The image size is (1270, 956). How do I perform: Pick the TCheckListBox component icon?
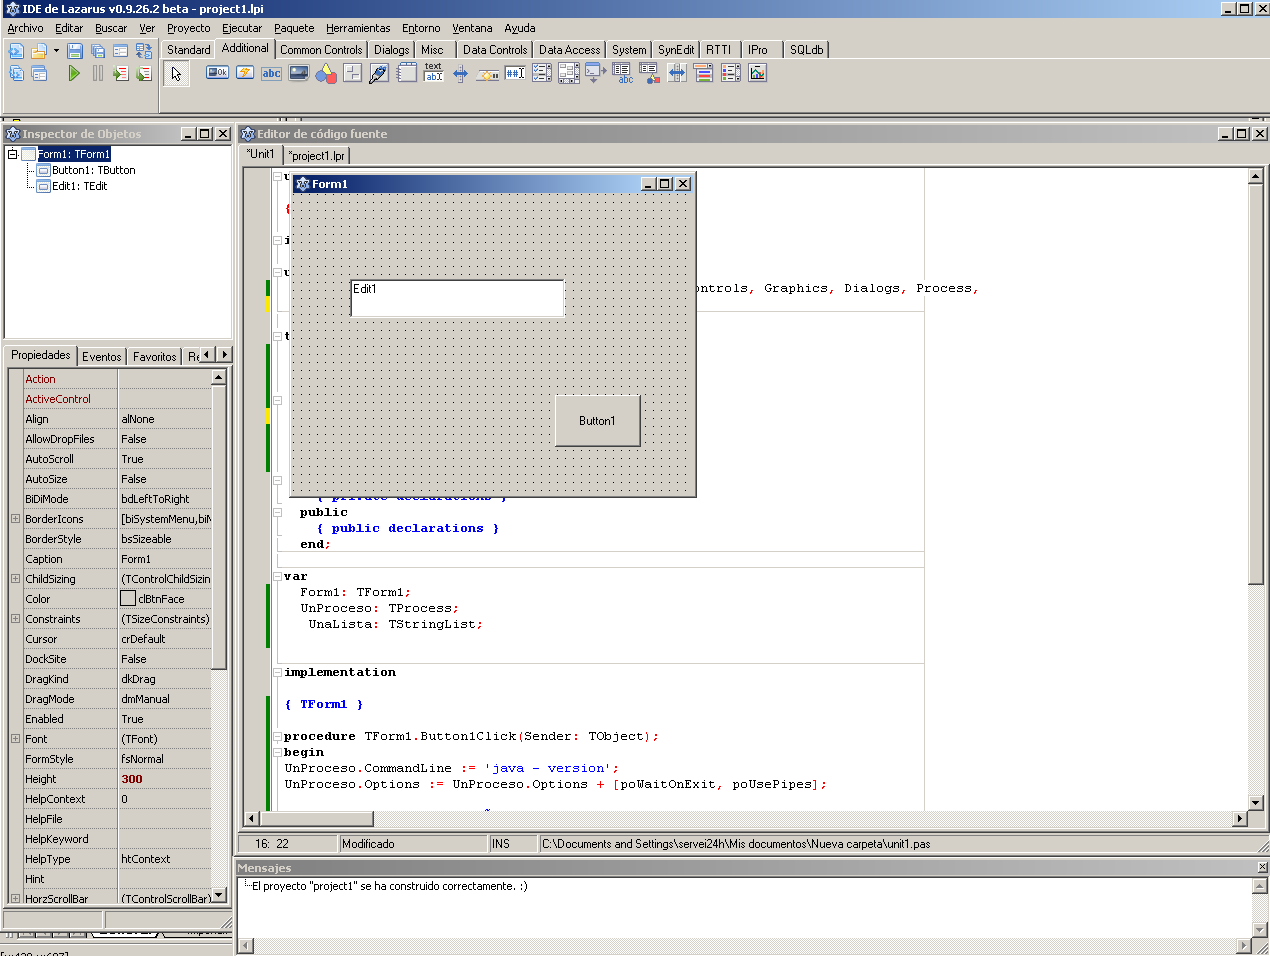coord(542,72)
